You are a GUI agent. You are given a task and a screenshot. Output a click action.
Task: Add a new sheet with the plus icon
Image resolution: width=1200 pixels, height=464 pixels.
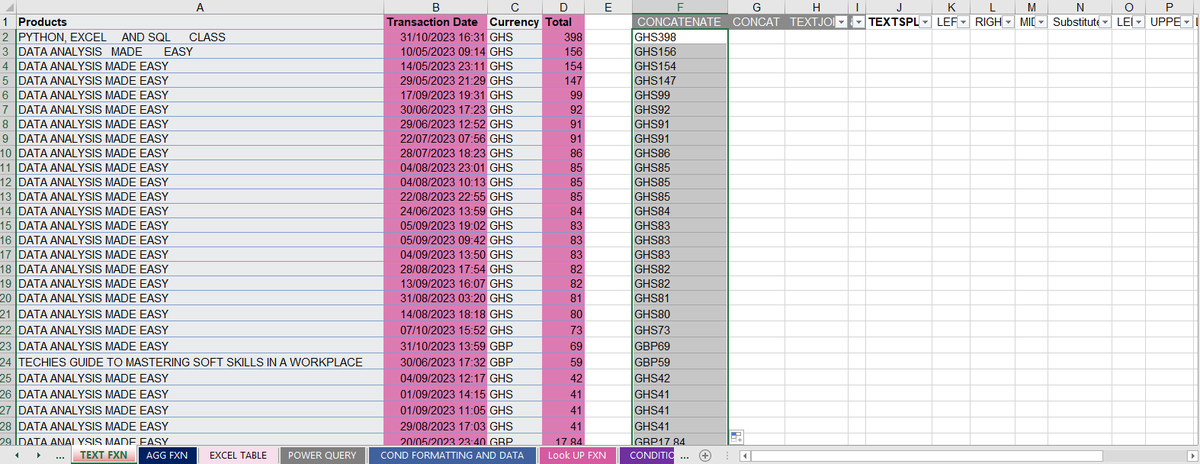[x=705, y=456]
